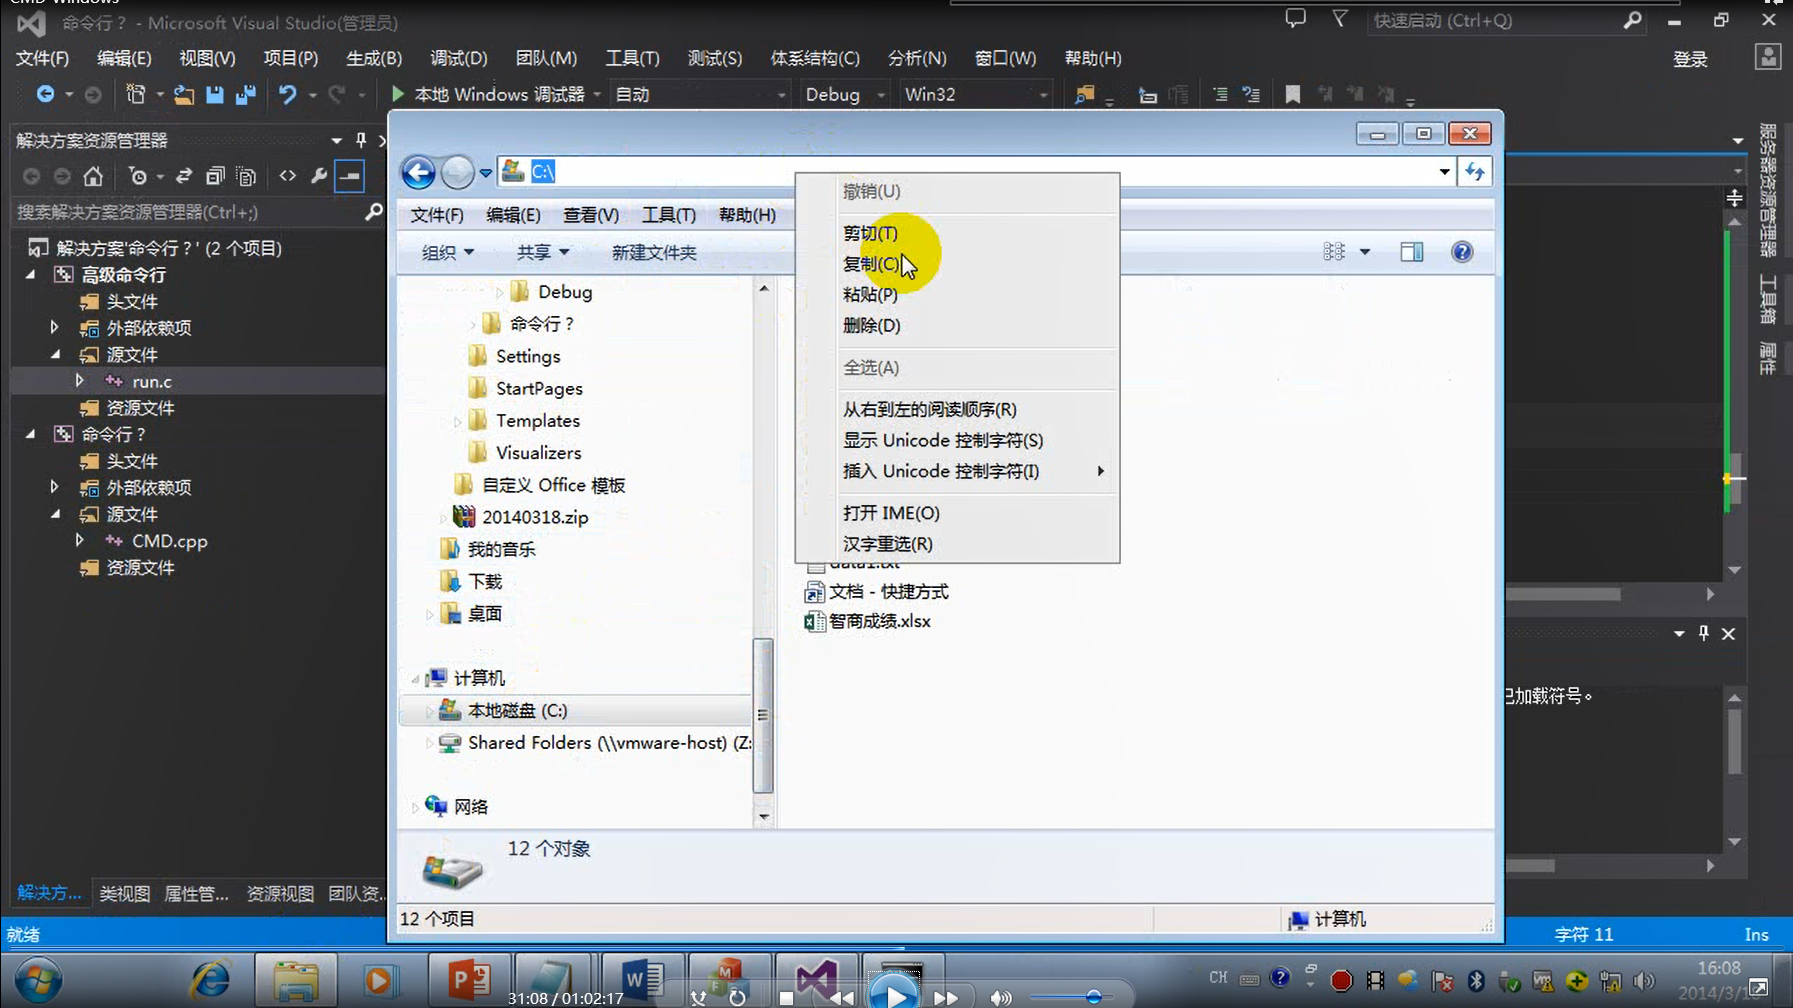Click the Save All icon in the toolbar
This screenshot has height=1008, width=1793.
click(x=245, y=94)
